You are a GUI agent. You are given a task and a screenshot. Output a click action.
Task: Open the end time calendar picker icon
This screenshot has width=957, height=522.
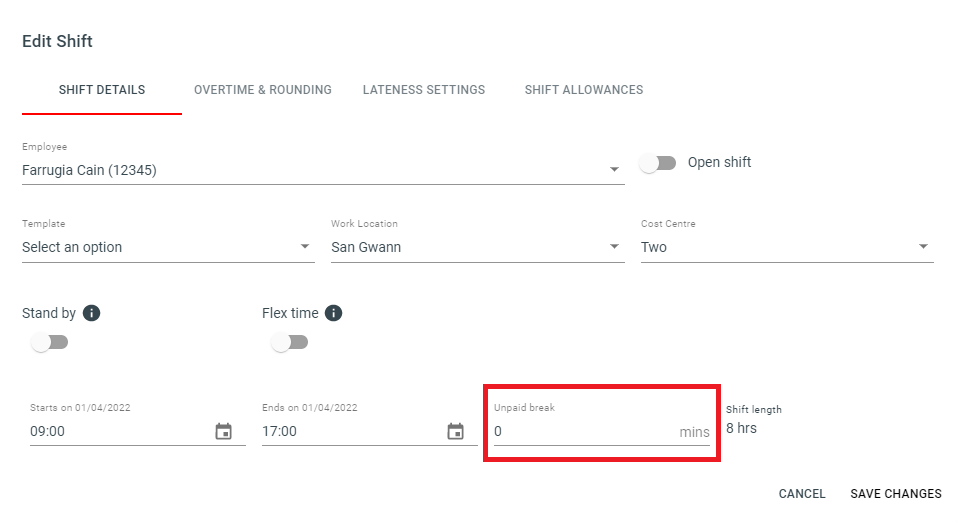(x=455, y=431)
